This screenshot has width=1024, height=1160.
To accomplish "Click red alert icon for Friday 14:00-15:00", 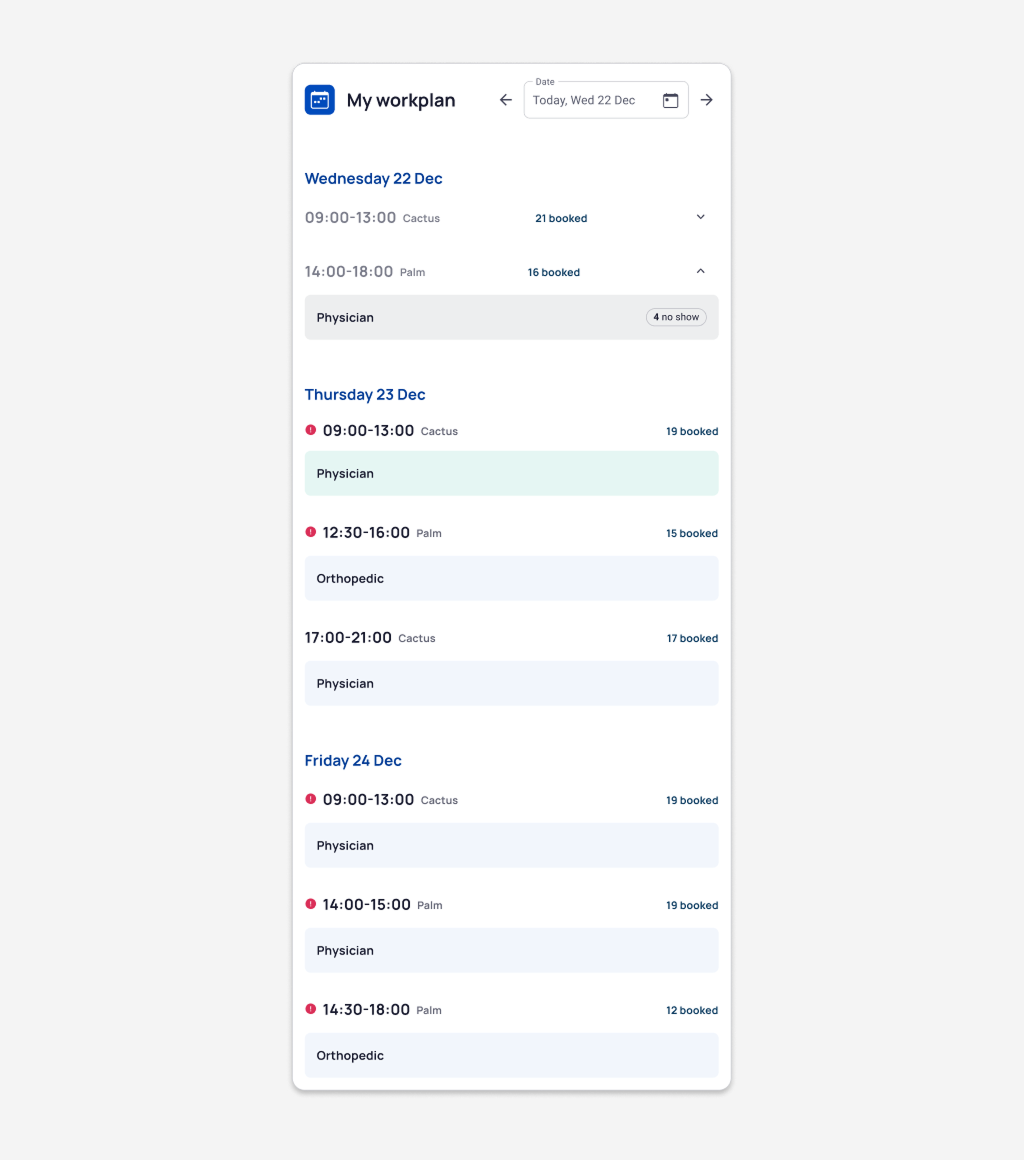I will coord(311,904).
